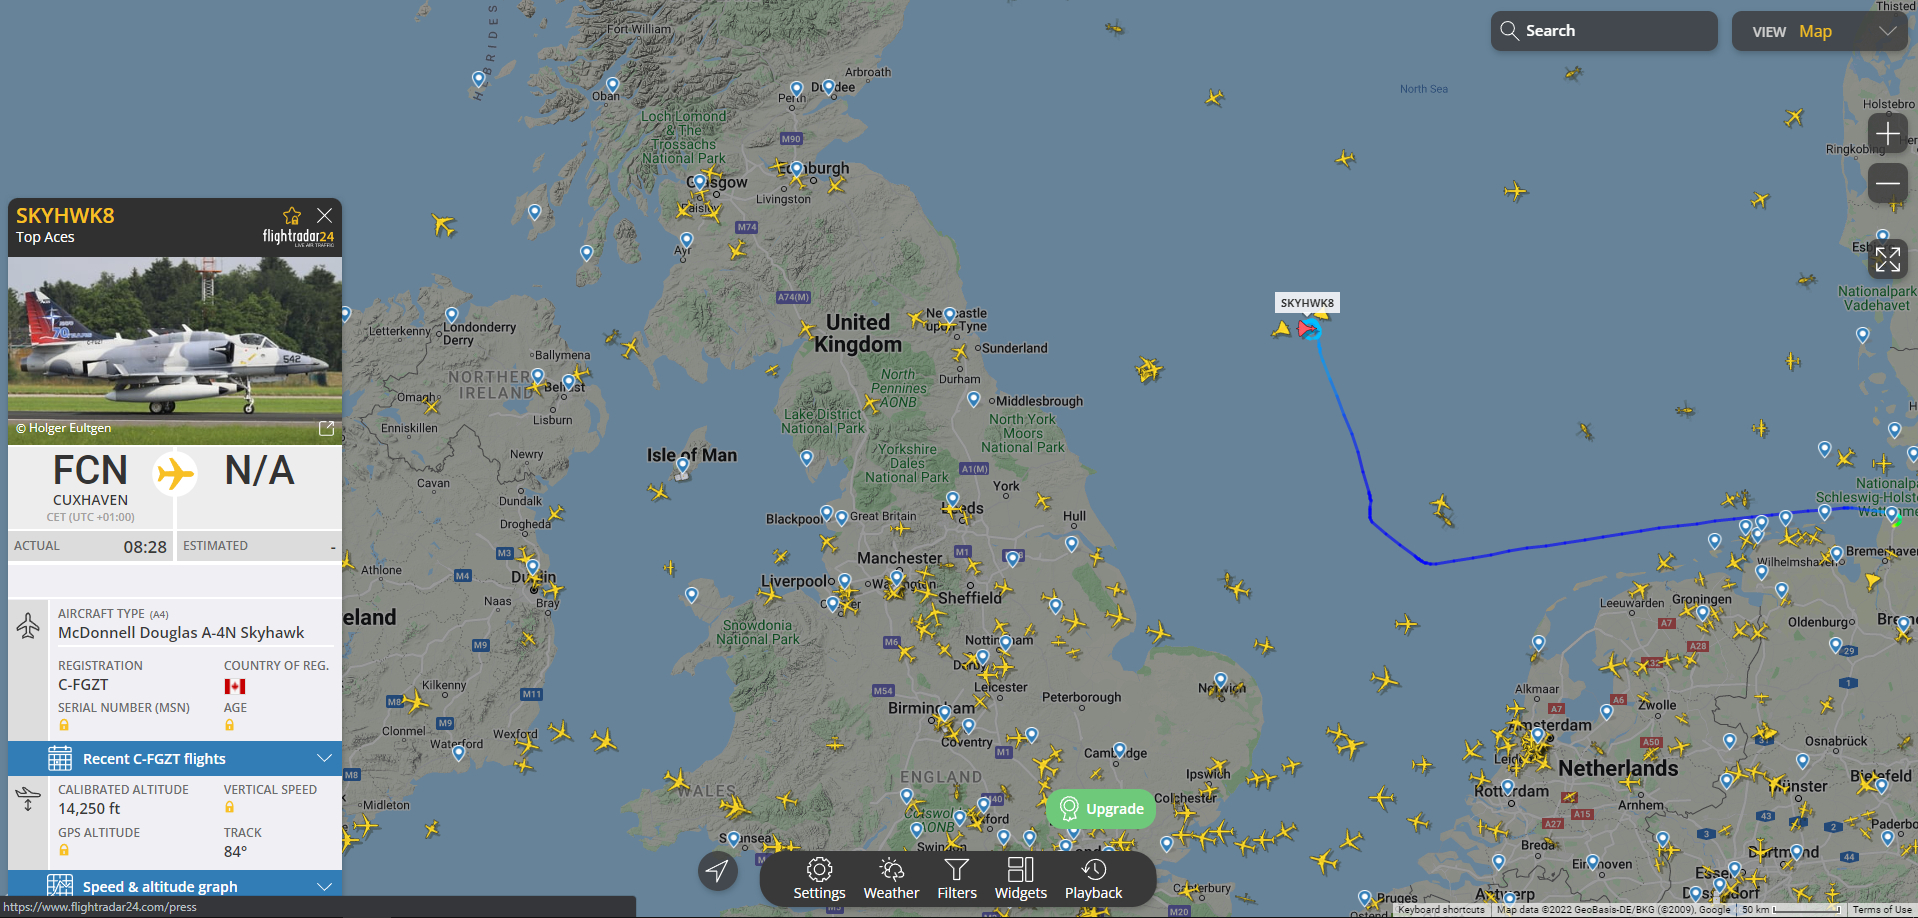The height and width of the screenshot is (918, 1918).
Task: Click the green Upgrade button
Action: [x=1101, y=808]
